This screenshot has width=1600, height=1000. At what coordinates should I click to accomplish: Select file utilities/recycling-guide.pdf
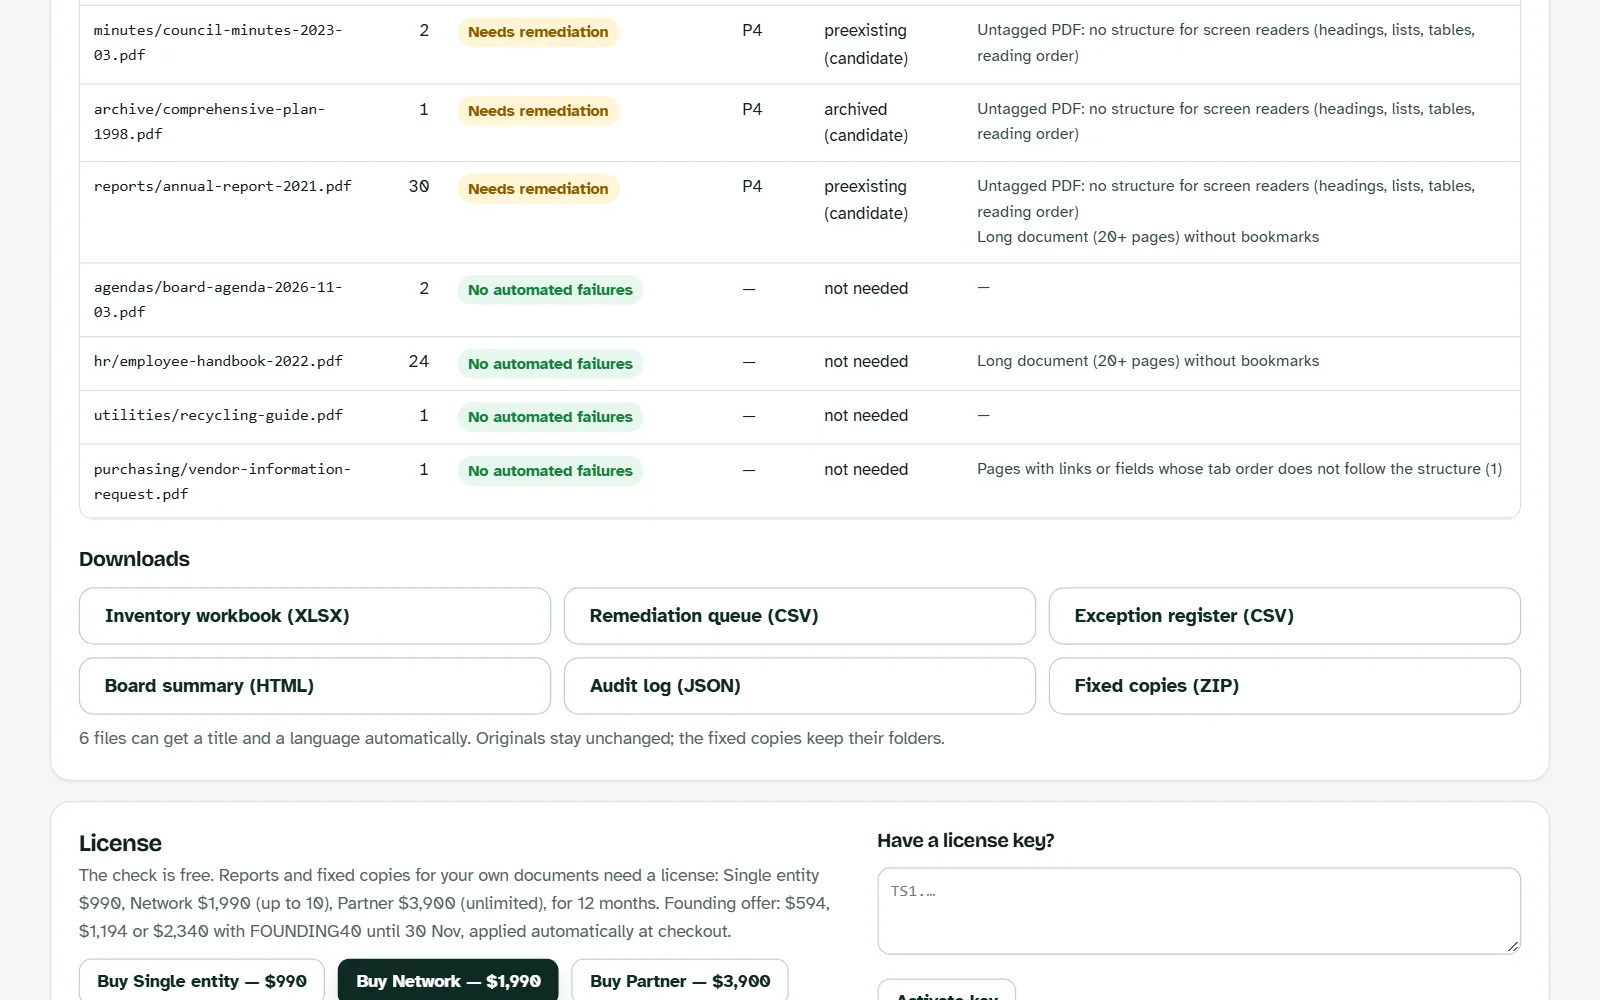pos(218,415)
